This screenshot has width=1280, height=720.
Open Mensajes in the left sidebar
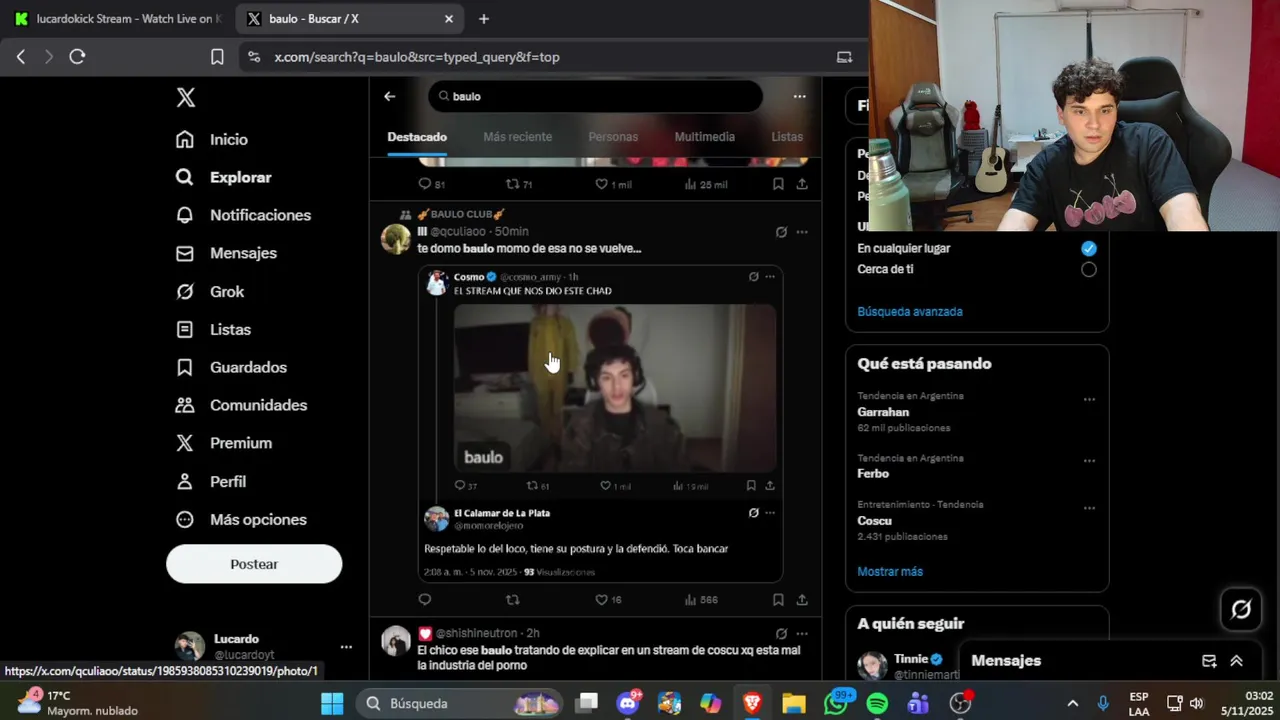[226, 253]
